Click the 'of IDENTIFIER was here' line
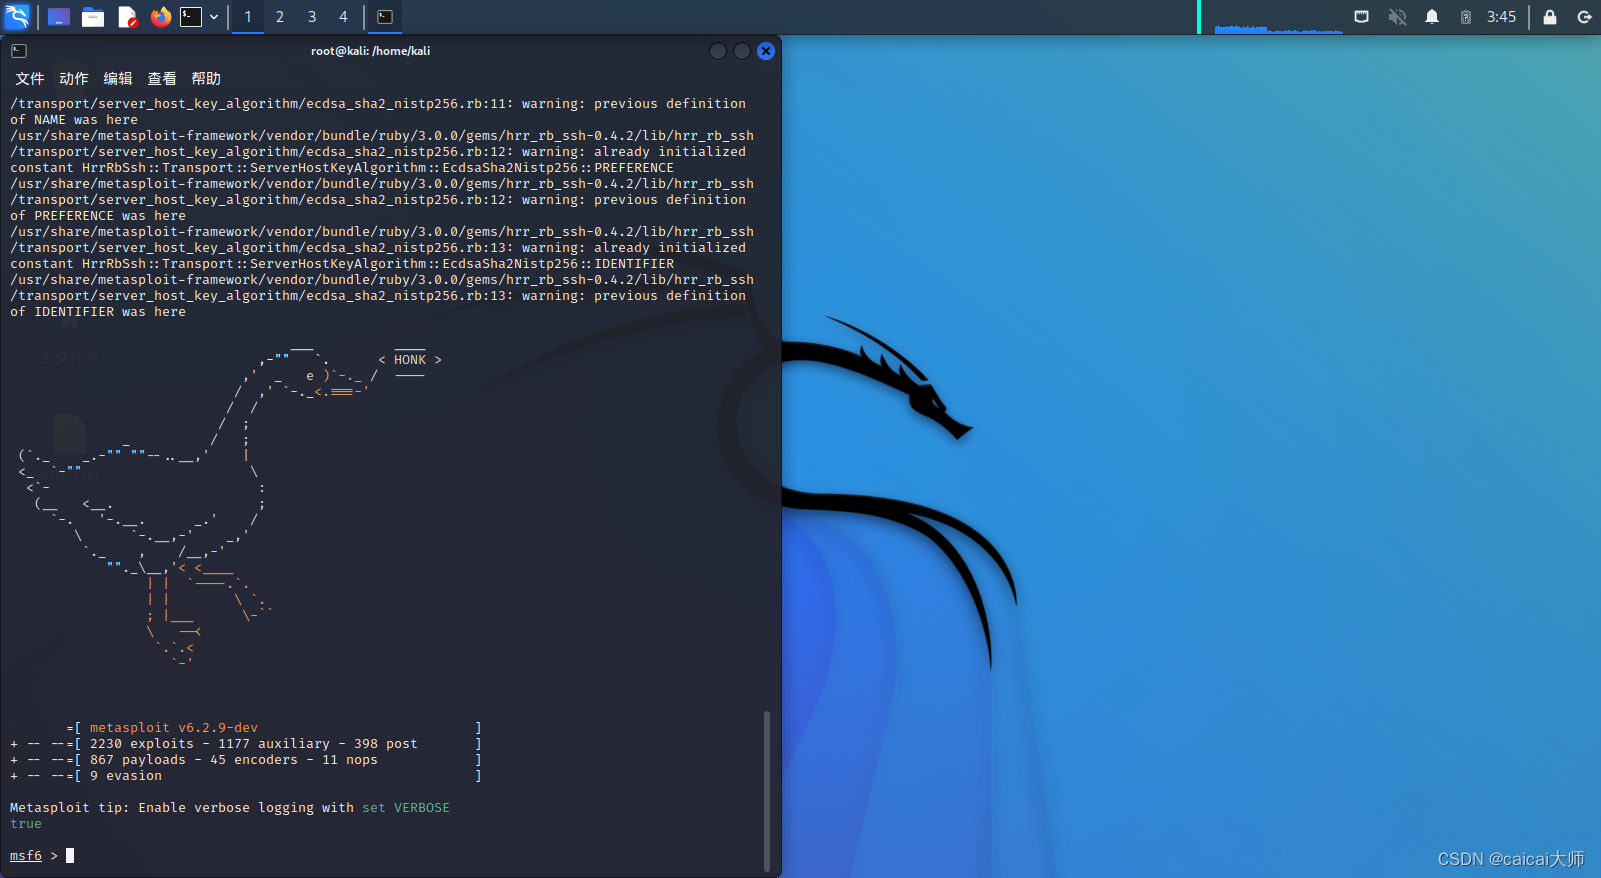 pyautogui.click(x=98, y=312)
